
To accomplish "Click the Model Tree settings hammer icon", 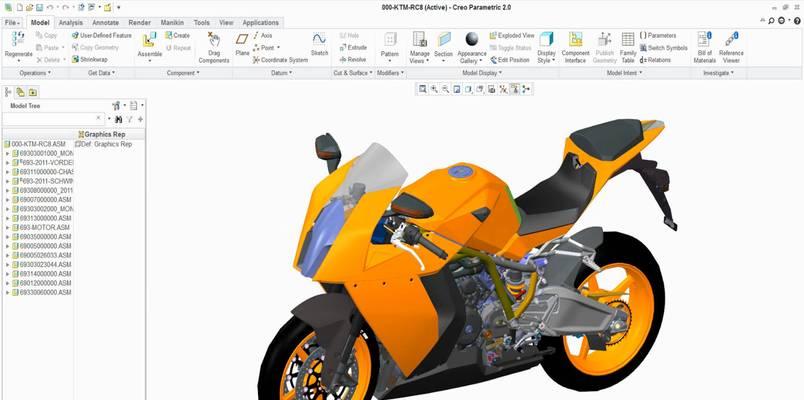I will click(x=116, y=106).
